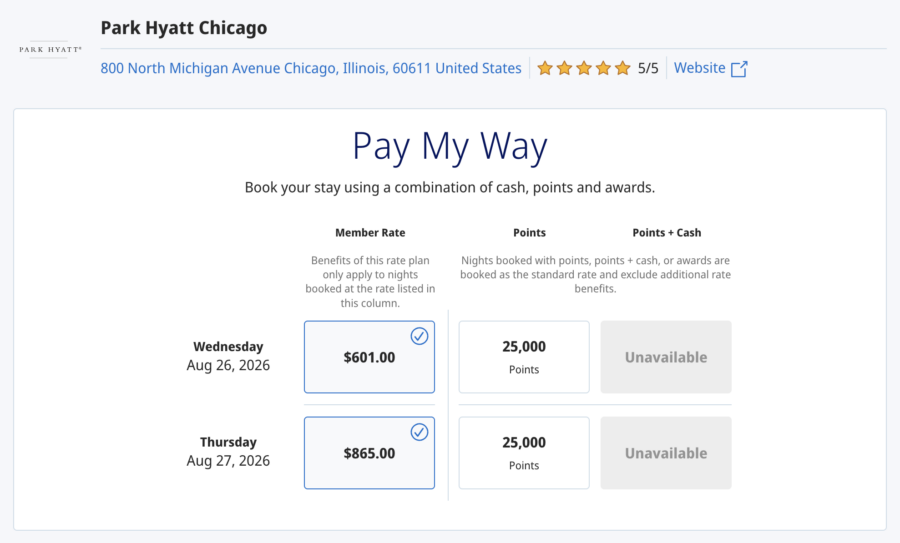This screenshot has width=900, height=543.
Task: Click the Unavailable Points + Cash for Wednesday
Action: (666, 357)
